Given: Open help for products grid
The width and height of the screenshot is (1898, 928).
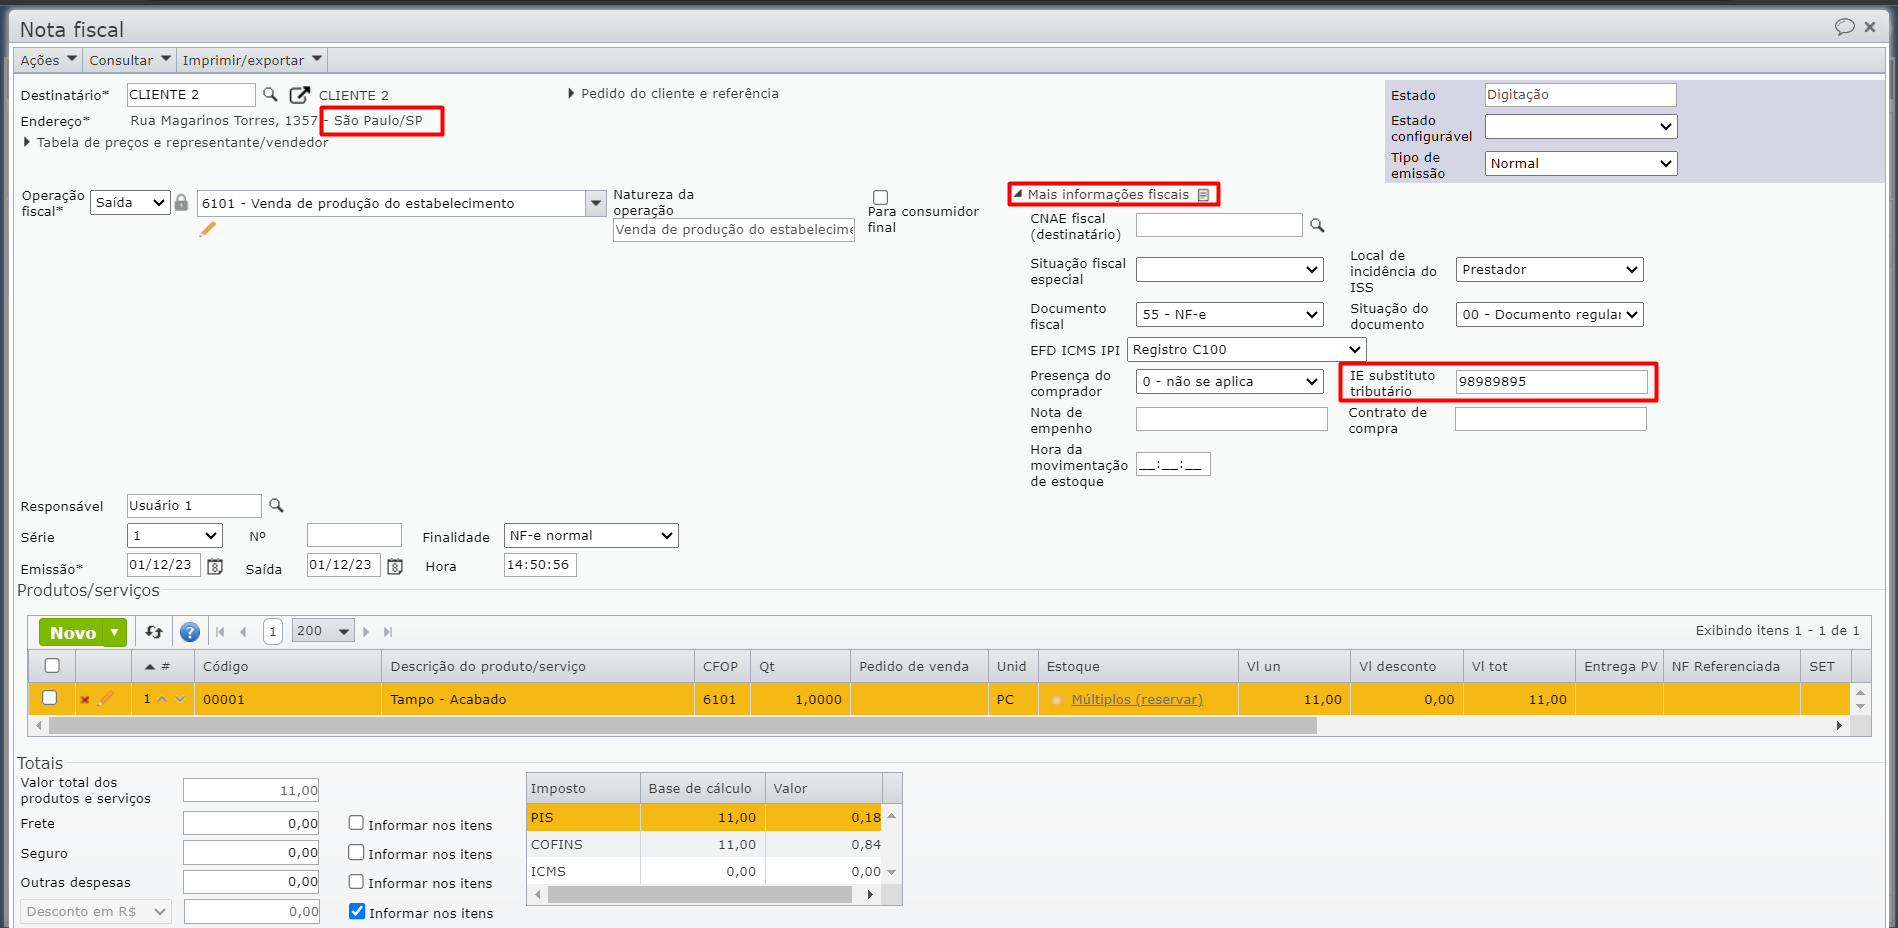Looking at the screenshot, I should tap(190, 632).
